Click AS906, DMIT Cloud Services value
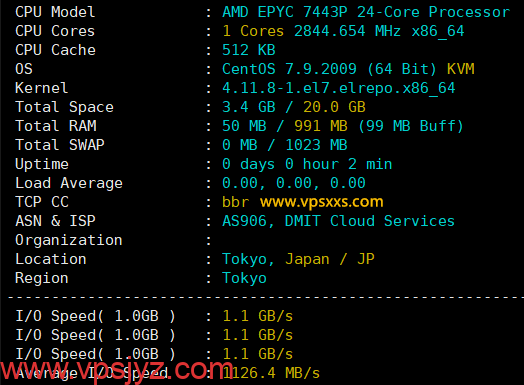524x385 pixels. click(339, 221)
